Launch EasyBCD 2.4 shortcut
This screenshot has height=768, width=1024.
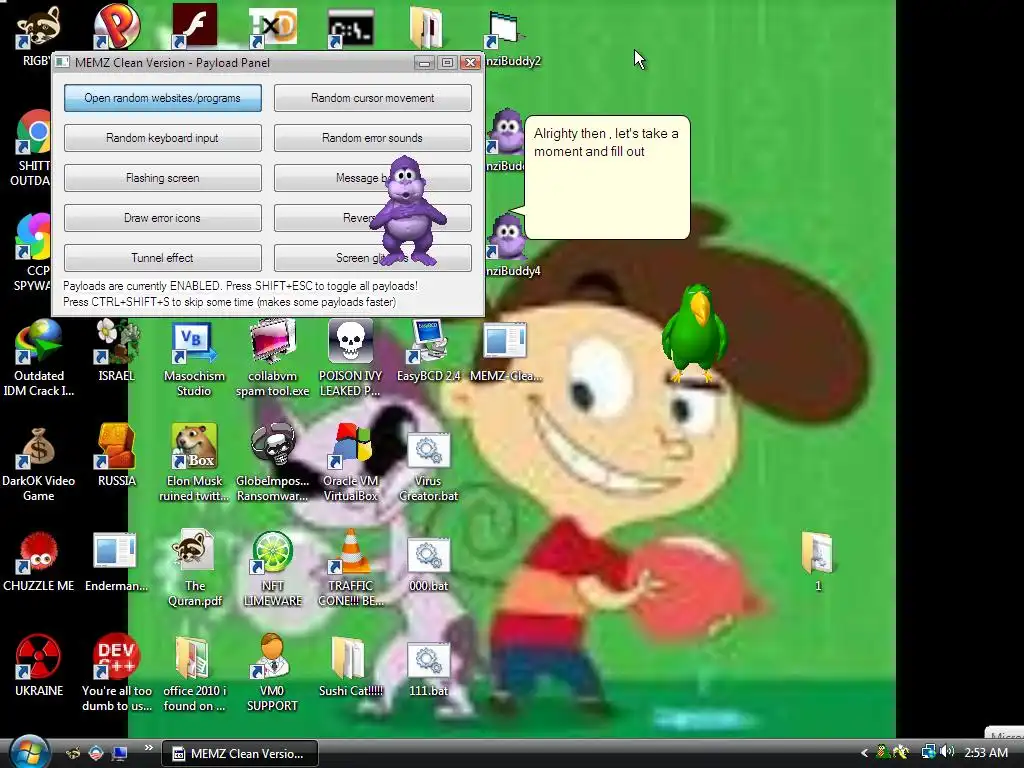pyautogui.click(x=428, y=350)
